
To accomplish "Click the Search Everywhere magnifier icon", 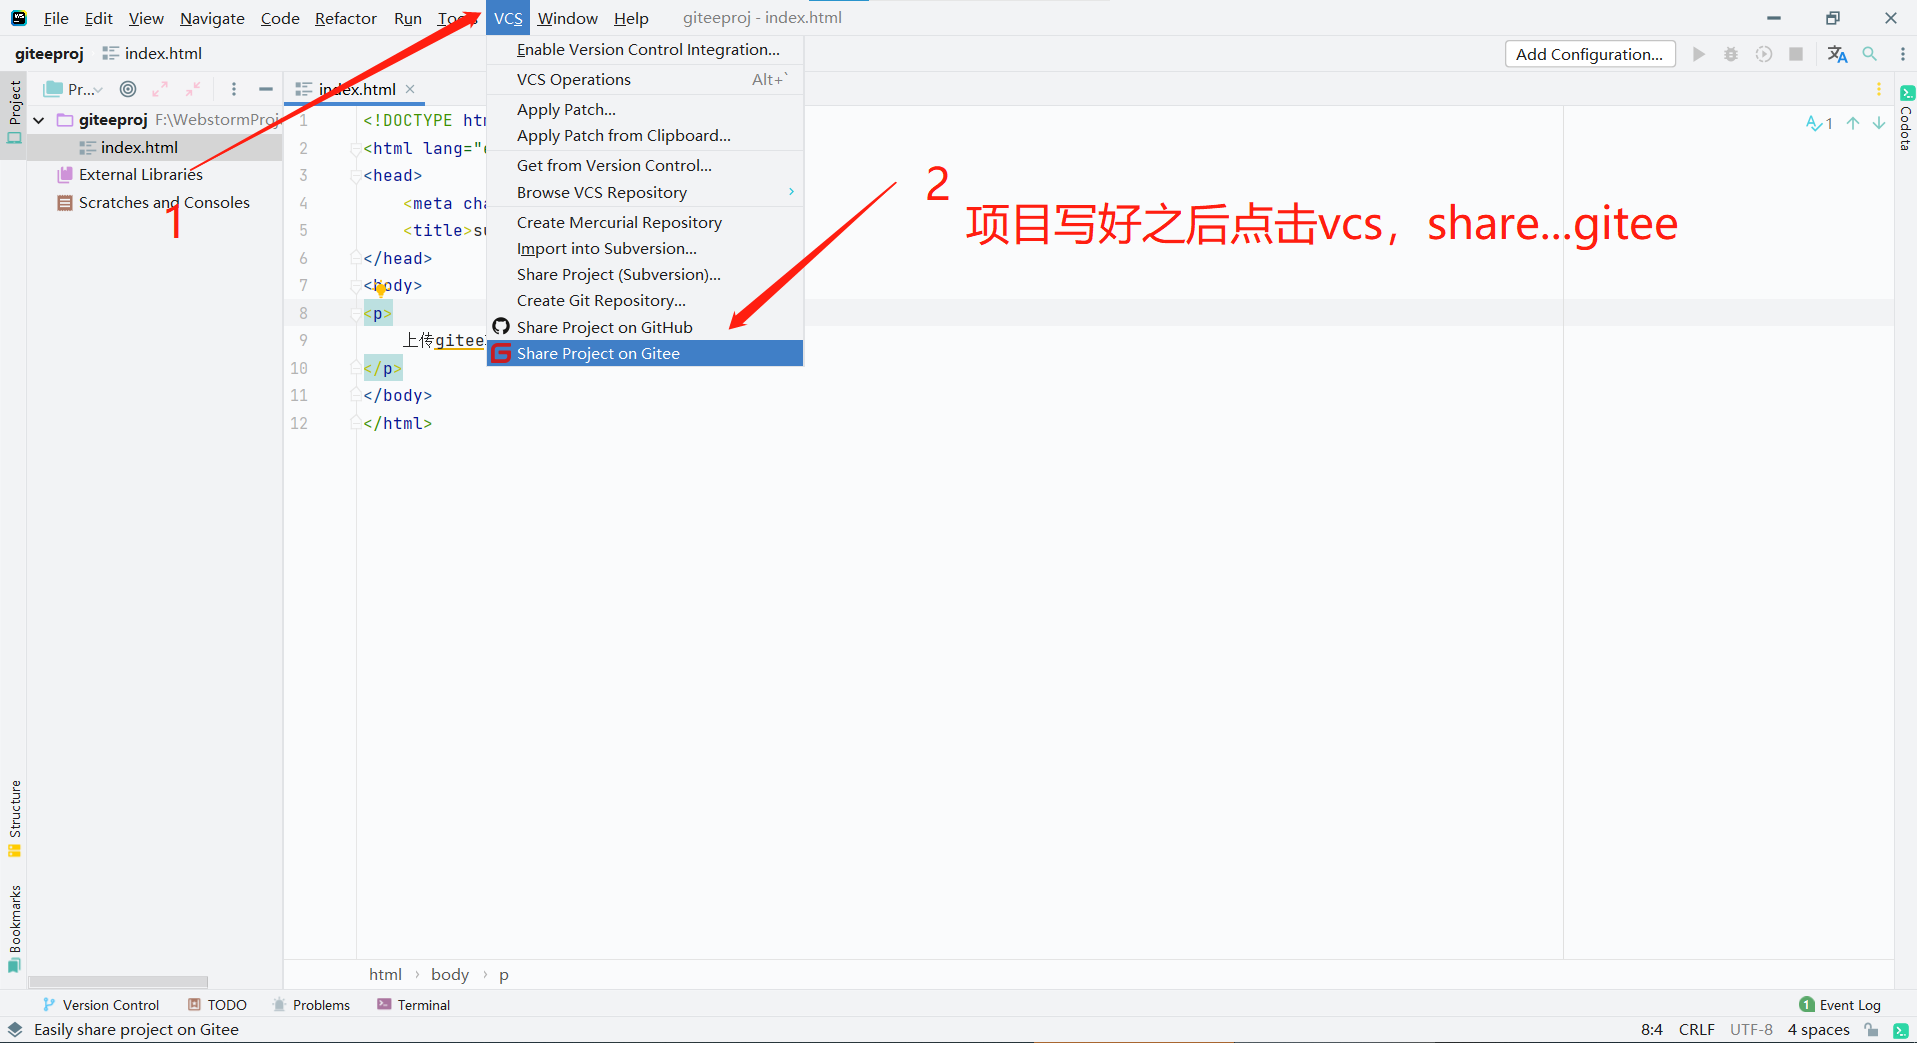I will click(1870, 54).
